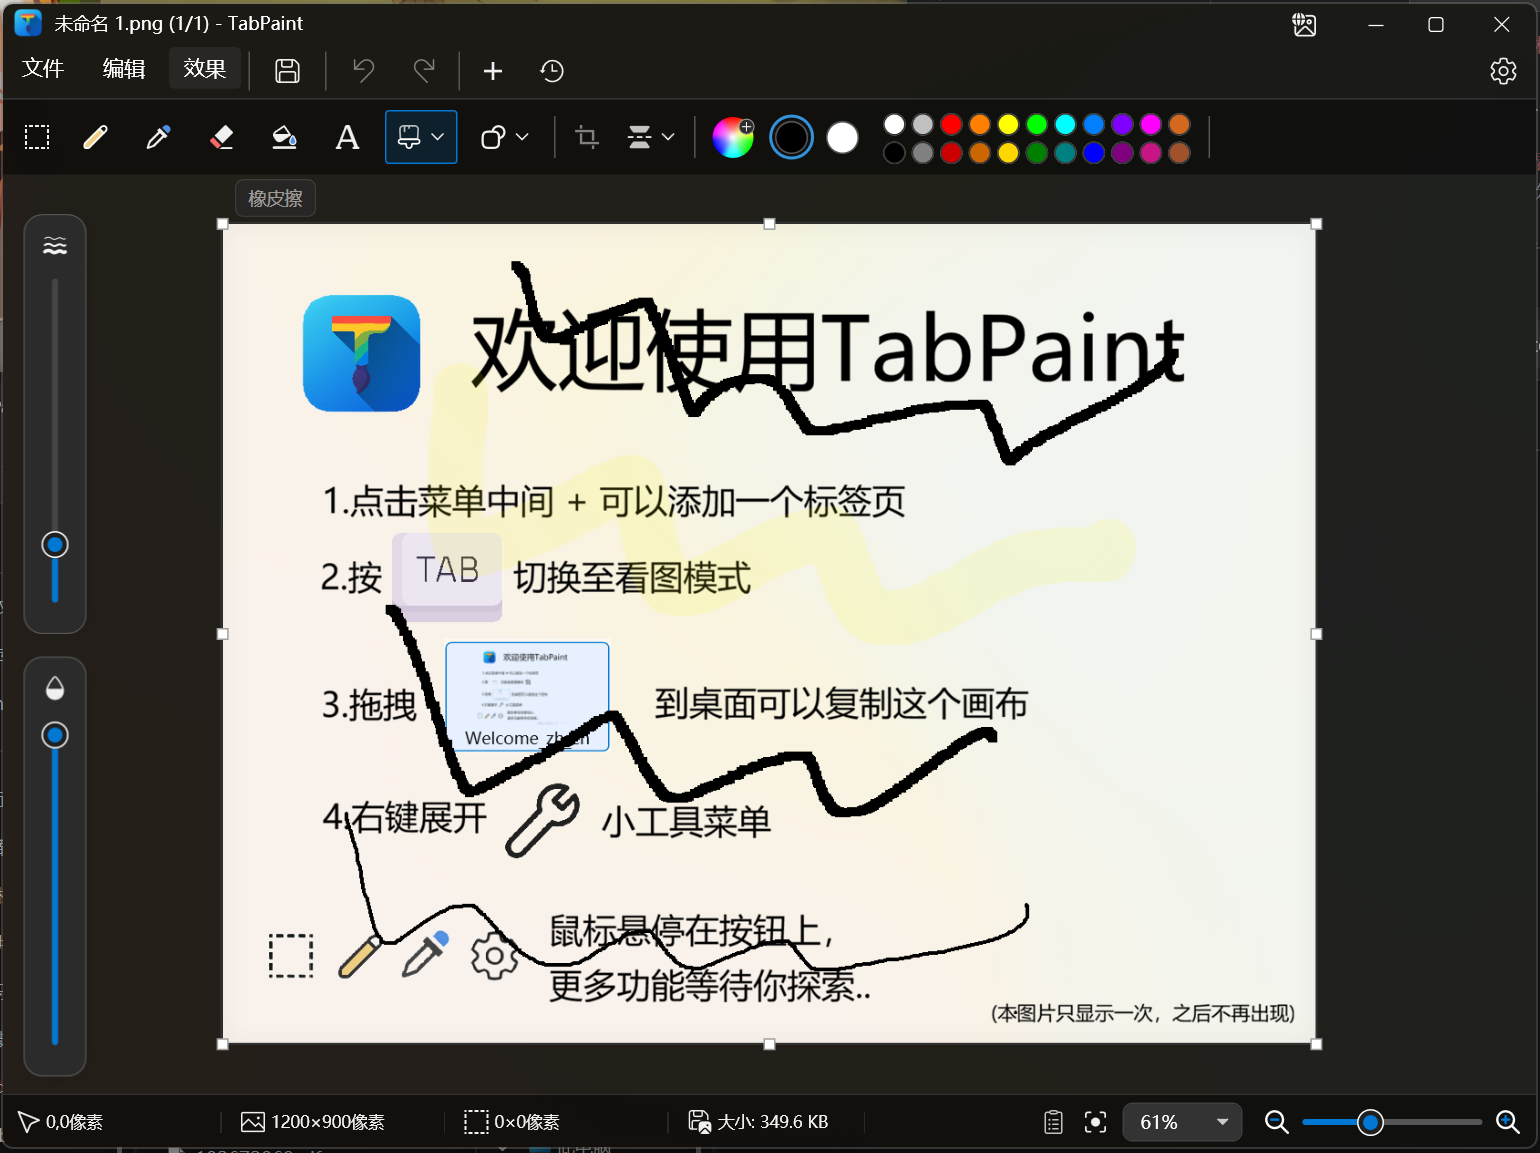Select the Eyedropper tool
Viewport: 1540px width, 1153px height.
[x=157, y=137]
